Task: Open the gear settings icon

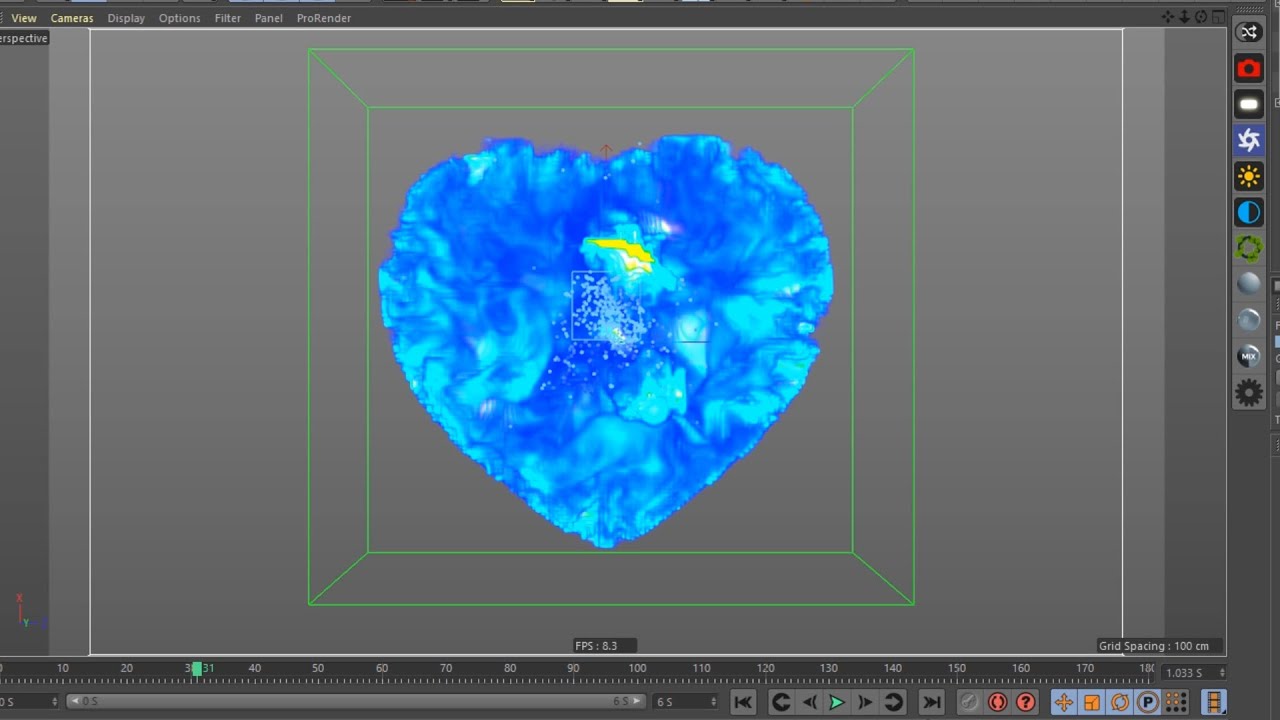Action: click(x=1249, y=393)
